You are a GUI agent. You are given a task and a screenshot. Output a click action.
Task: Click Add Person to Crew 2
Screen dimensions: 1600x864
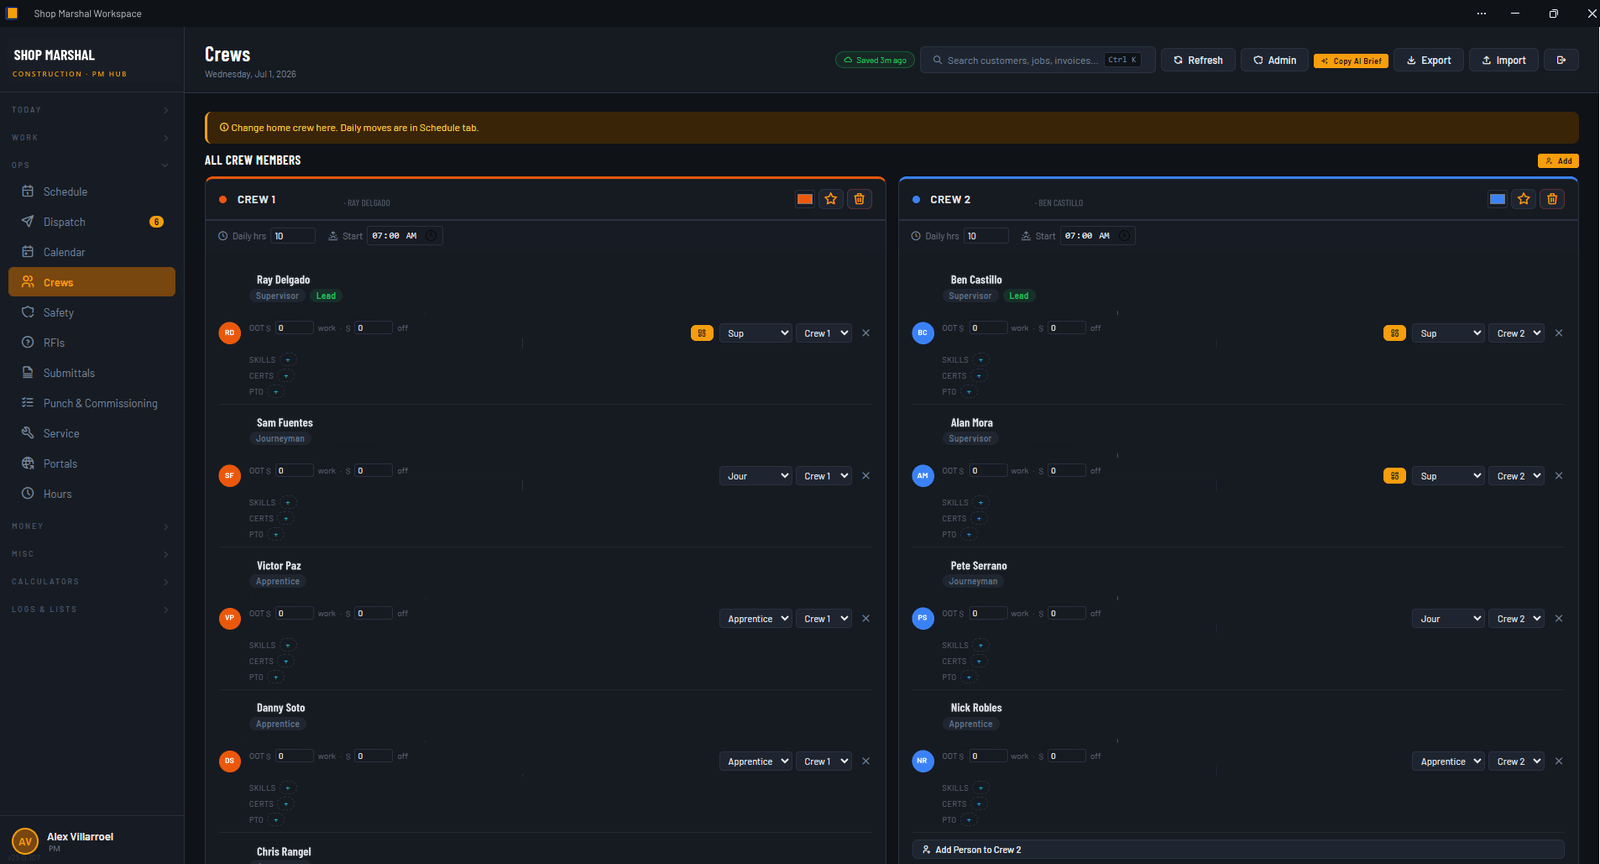tap(1238, 850)
